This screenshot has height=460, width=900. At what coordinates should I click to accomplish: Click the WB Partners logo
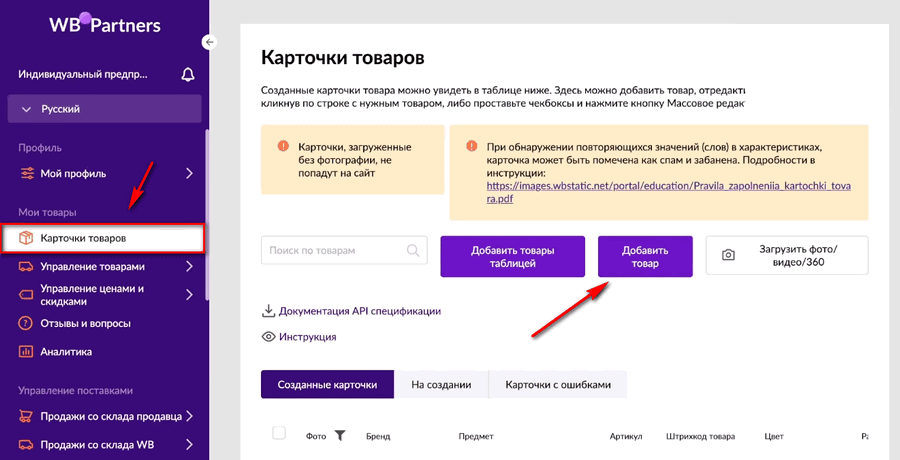105,25
